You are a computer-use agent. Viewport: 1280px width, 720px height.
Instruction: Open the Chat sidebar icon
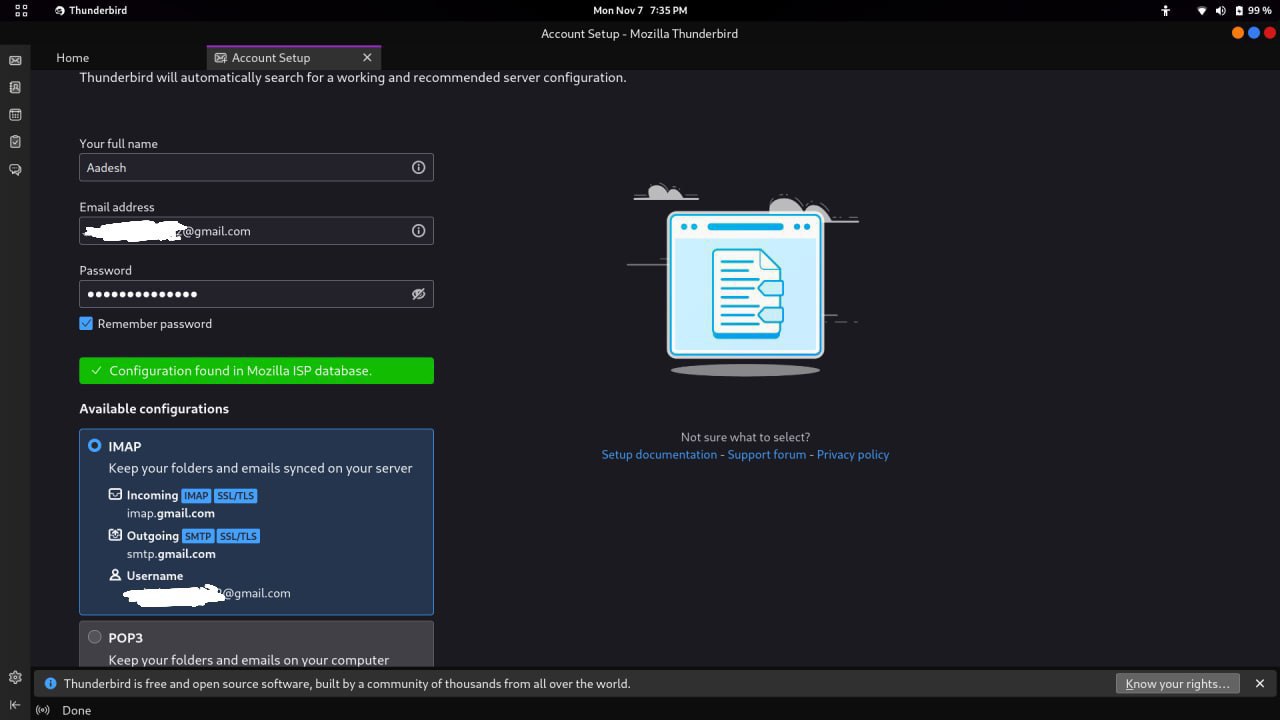(x=14, y=169)
